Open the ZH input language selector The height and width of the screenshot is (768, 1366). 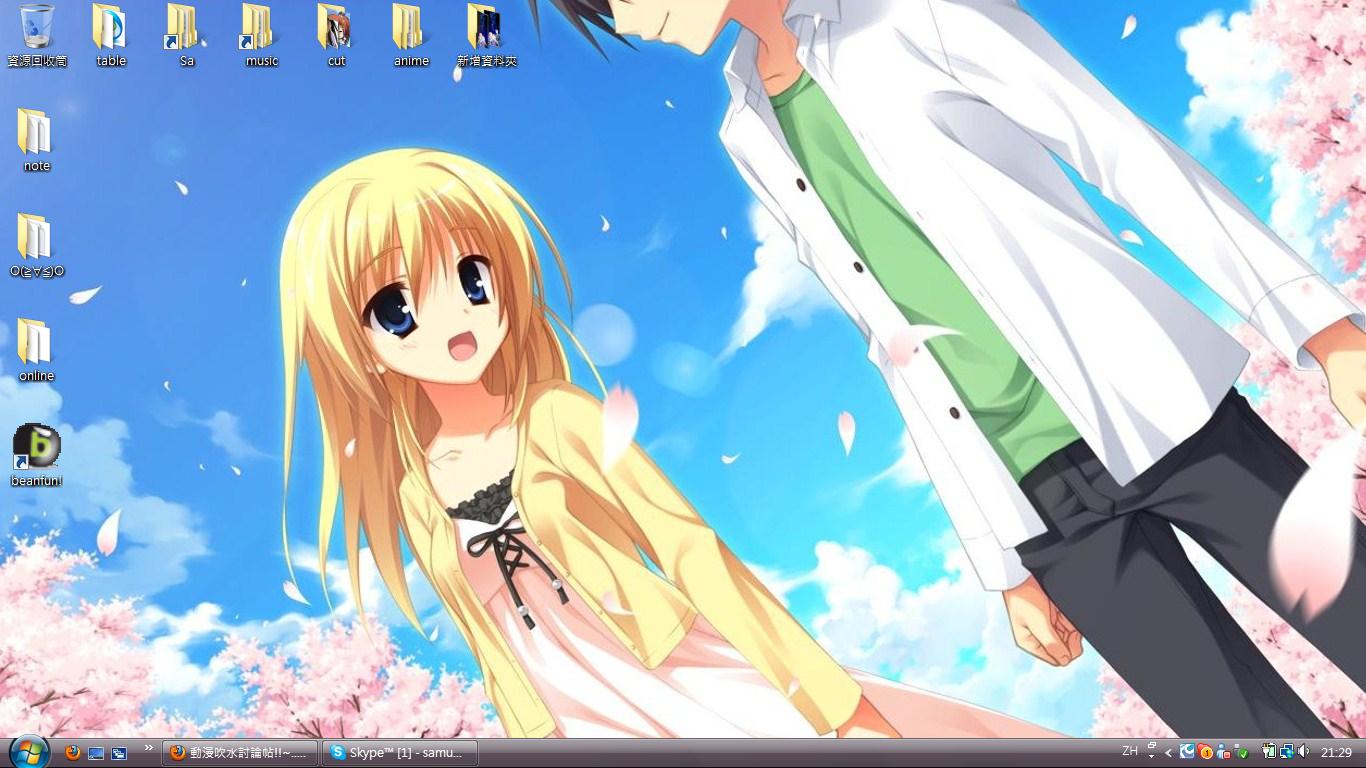pyautogui.click(x=1130, y=751)
